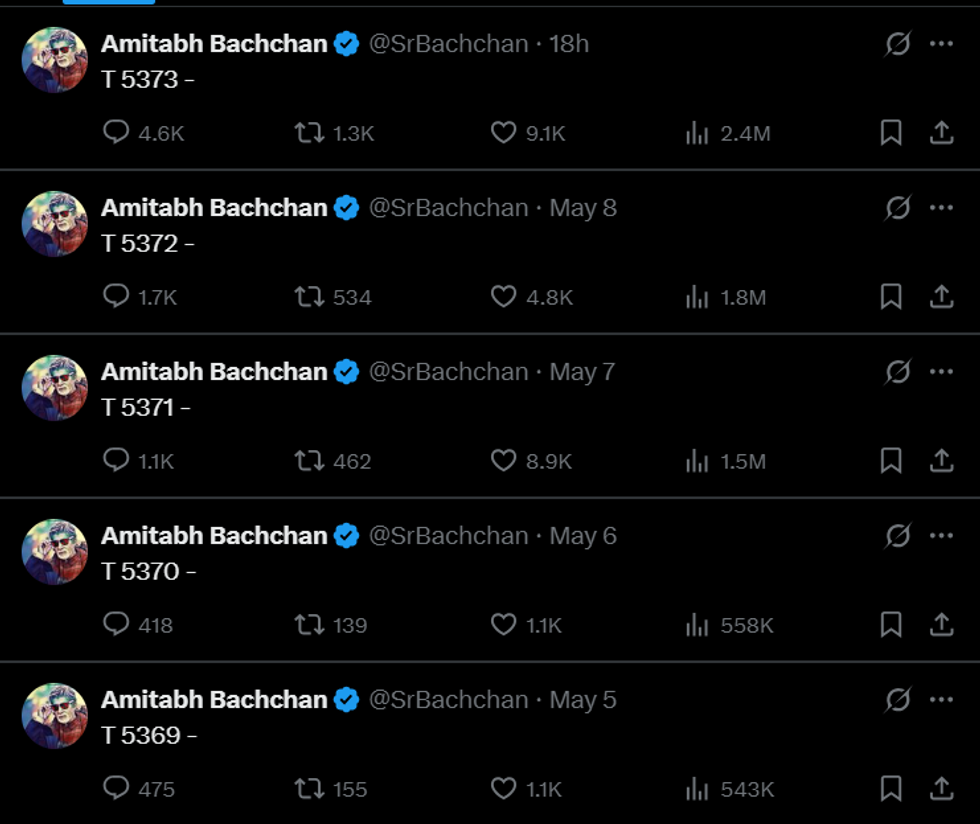This screenshot has width=980, height=824.
Task: Click Amitabh Bachchan's profile picture on the top tweet
Action: click(x=55, y=59)
